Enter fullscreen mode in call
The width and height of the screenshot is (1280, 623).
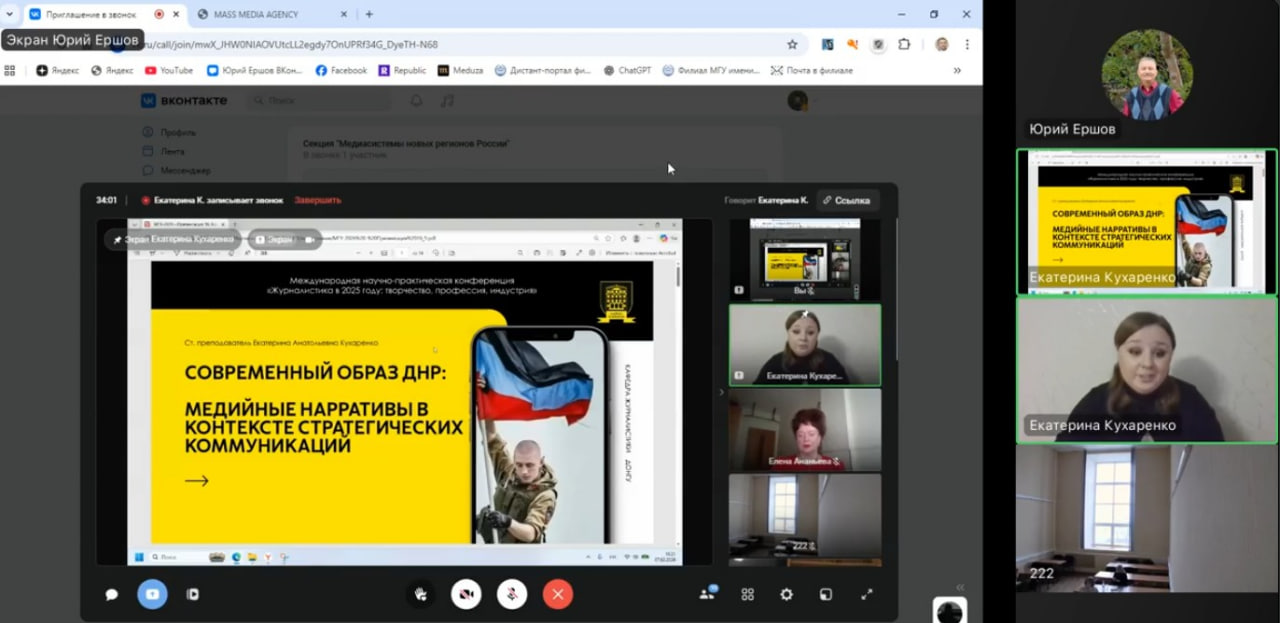pos(866,594)
